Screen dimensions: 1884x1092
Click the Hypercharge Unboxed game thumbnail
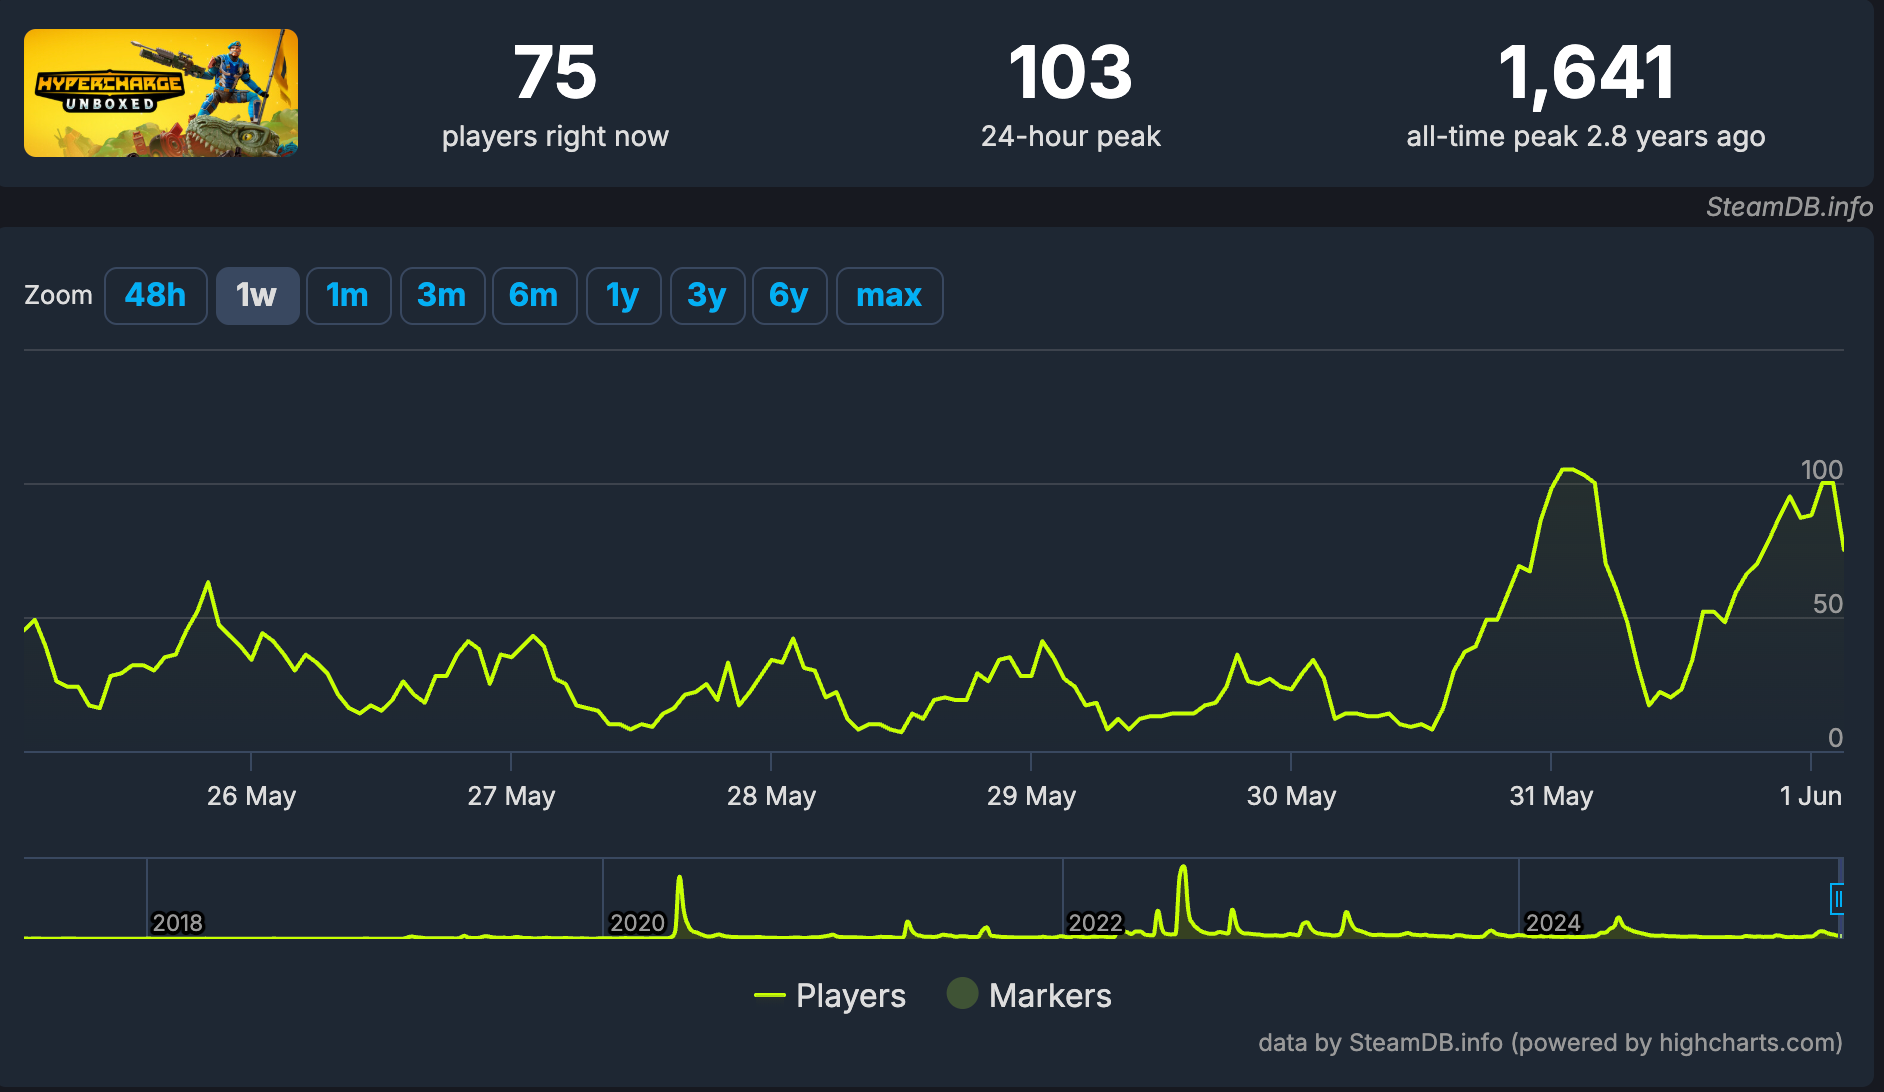click(161, 93)
